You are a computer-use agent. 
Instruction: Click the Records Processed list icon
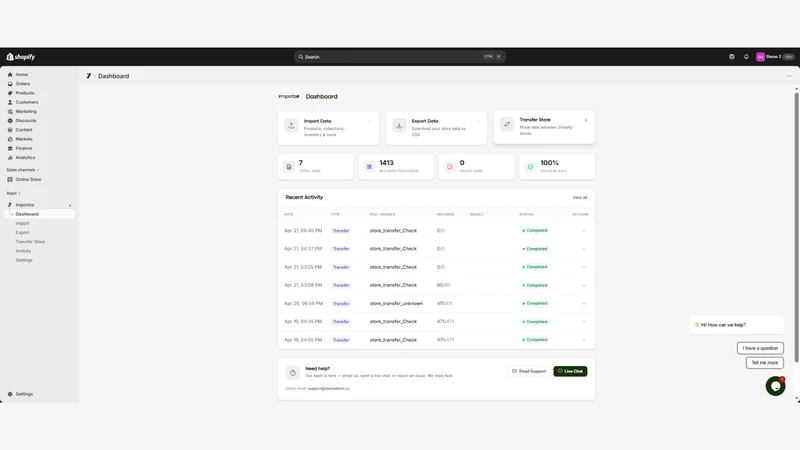369,167
